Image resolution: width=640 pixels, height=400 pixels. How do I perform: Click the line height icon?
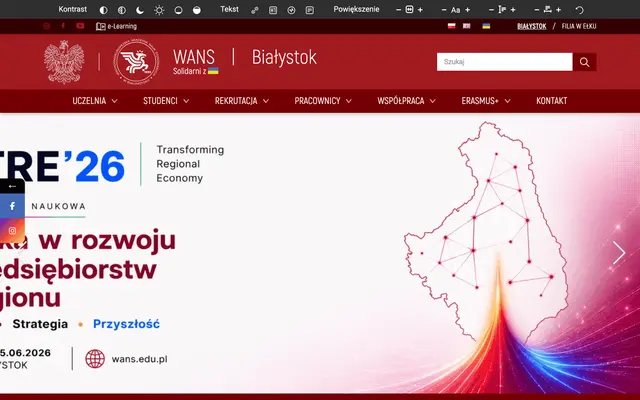502,9
